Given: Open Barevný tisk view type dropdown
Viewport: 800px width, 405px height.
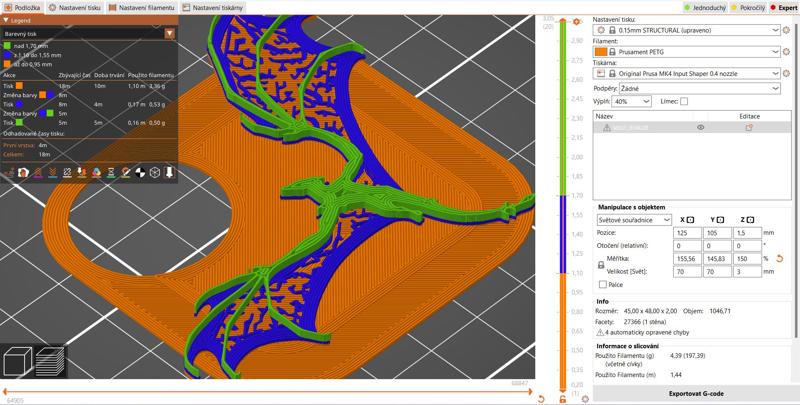Looking at the screenshot, I should [x=89, y=34].
